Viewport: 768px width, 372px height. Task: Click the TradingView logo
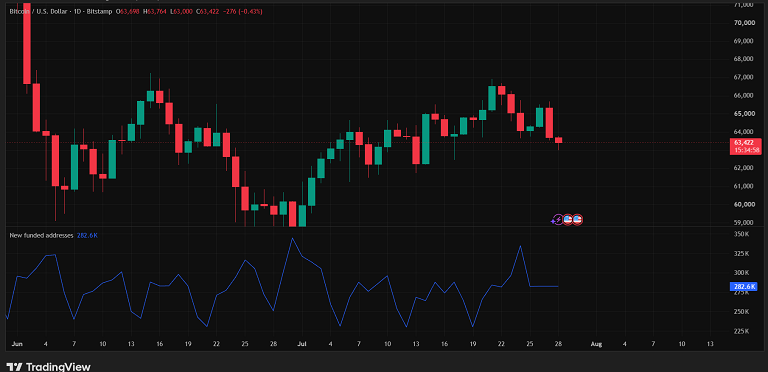pyautogui.click(x=48, y=367)
